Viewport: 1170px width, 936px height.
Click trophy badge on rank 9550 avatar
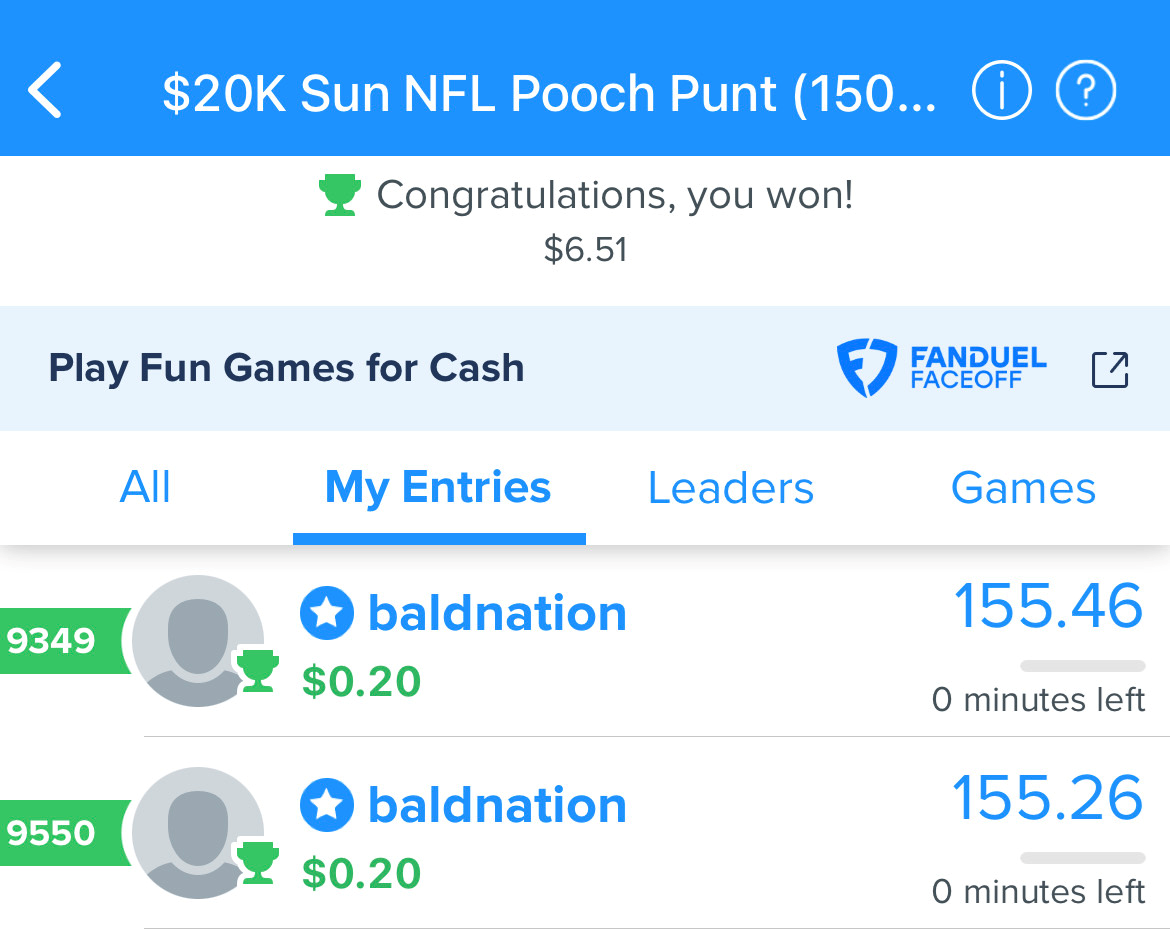click(x=257, y=862)
